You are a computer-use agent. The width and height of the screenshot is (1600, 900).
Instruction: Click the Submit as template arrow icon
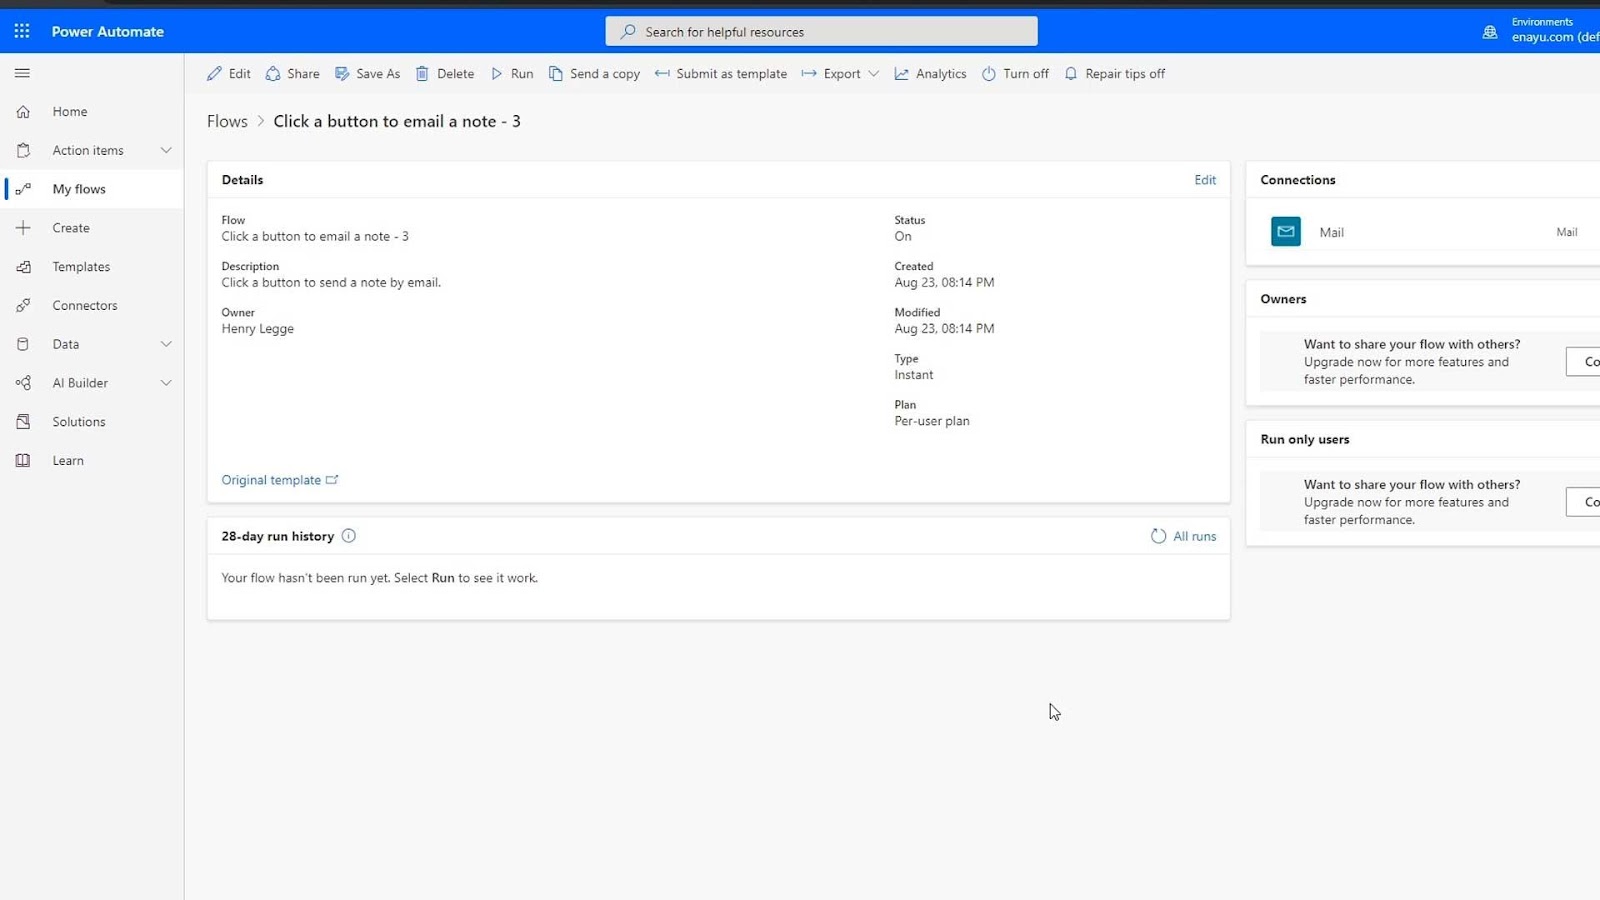pyautogui.click(x=662, y=74)
